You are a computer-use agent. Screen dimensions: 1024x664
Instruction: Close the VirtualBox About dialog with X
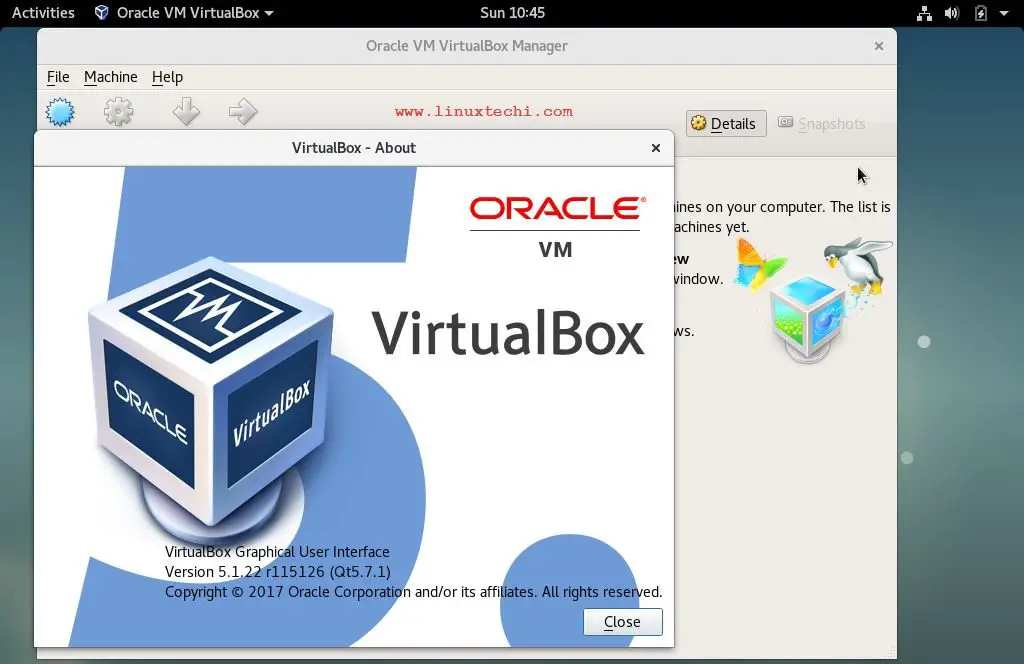tap(656, 148)
